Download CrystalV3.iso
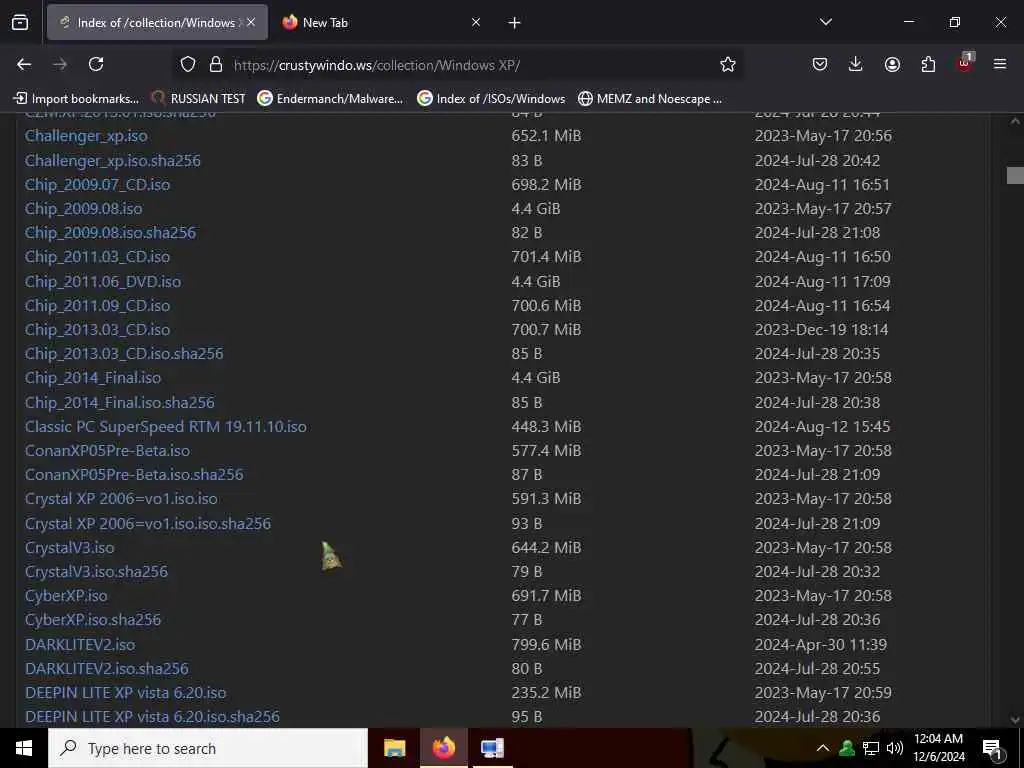 (x=70, y=548)
